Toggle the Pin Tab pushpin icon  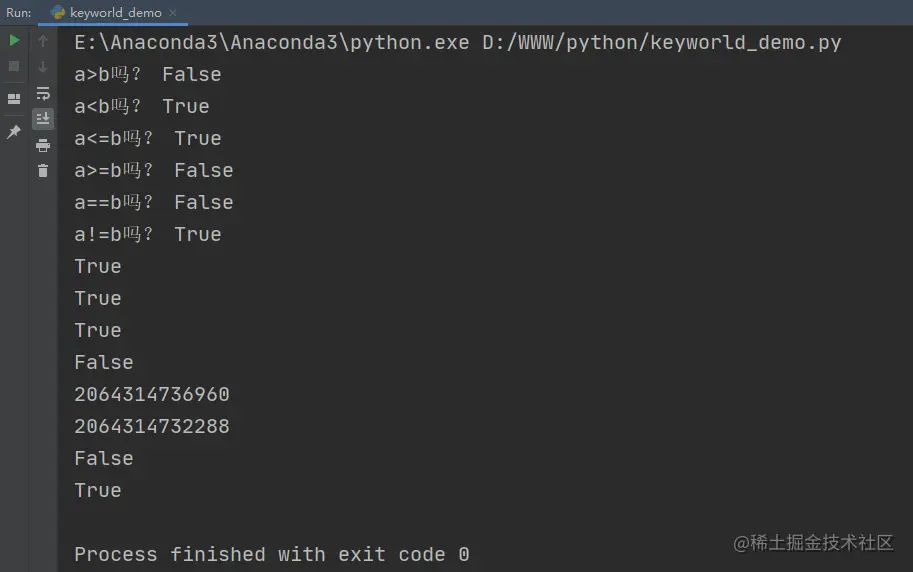[x=14, y=132]
